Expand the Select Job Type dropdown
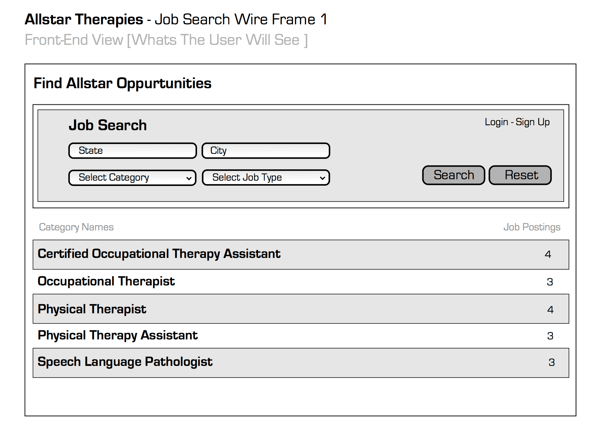600x446 pixels. [266, 178]
